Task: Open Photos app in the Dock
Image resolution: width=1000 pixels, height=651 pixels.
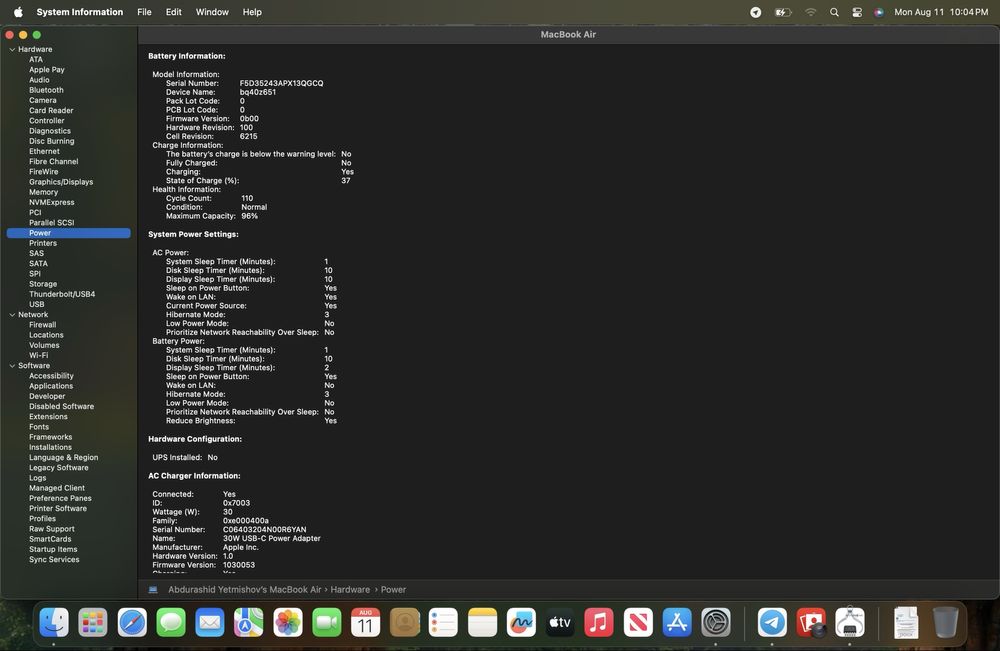Action: pyautogui.click(x=288, y=622)
